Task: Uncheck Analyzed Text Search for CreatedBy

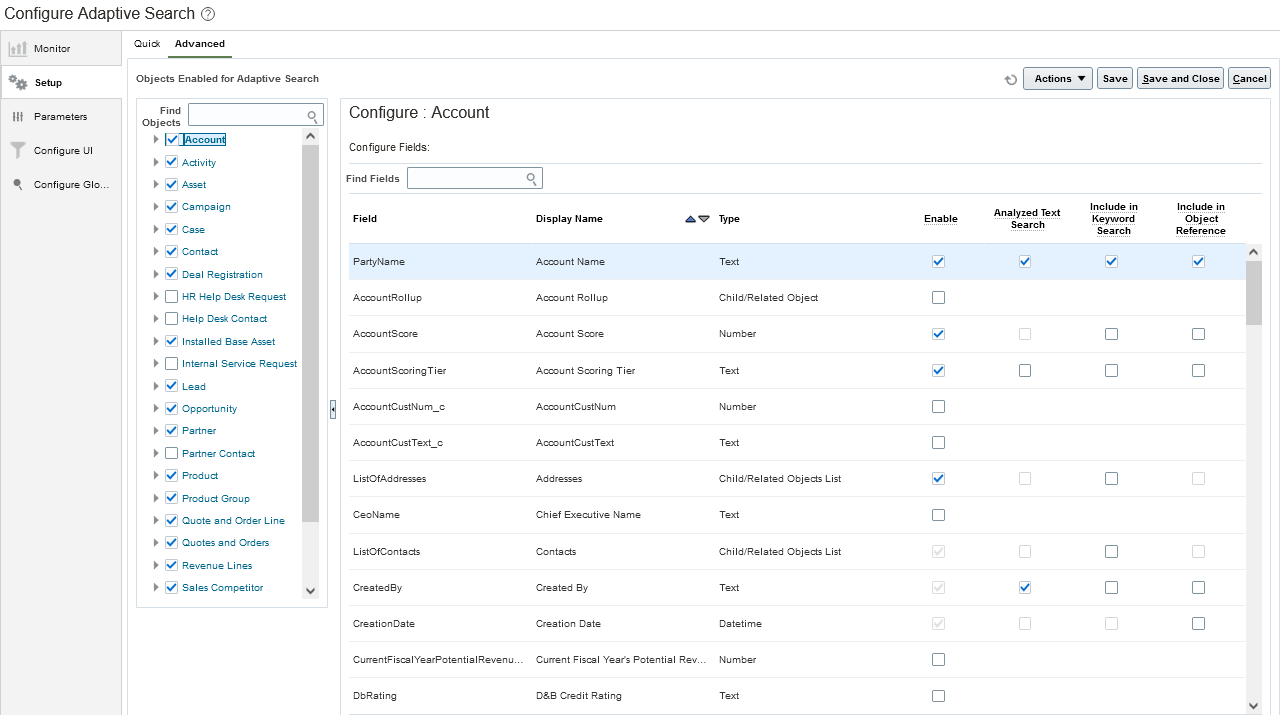Action: tap(1025, 588)
